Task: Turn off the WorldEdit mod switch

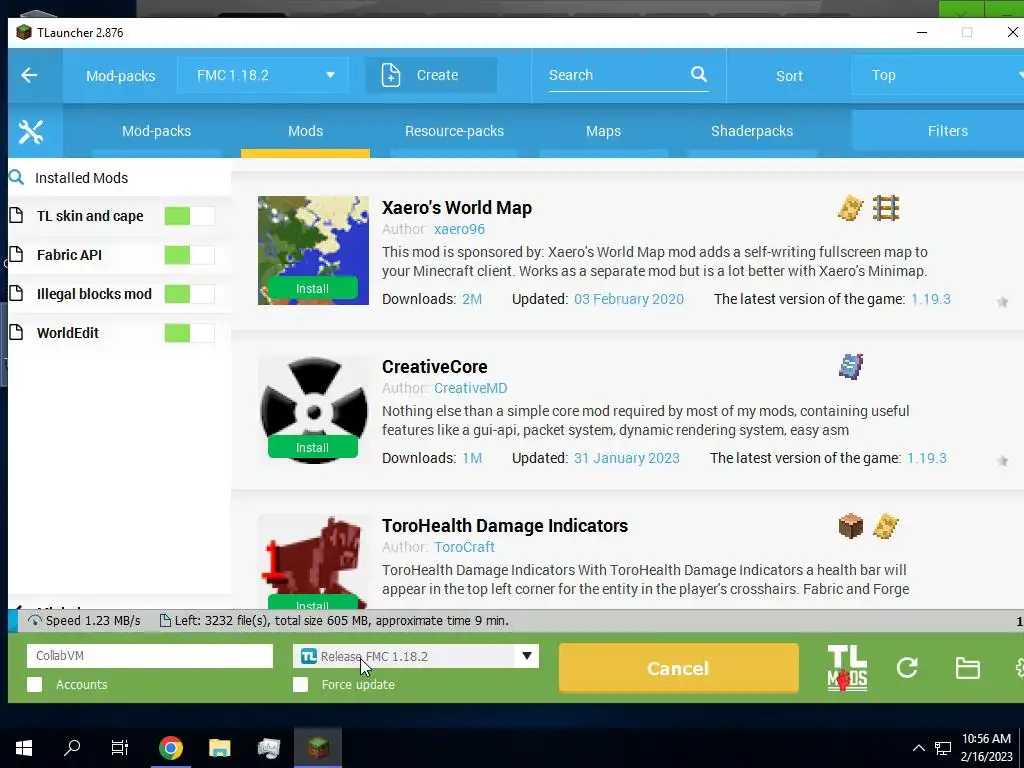Action: (189, 333)
